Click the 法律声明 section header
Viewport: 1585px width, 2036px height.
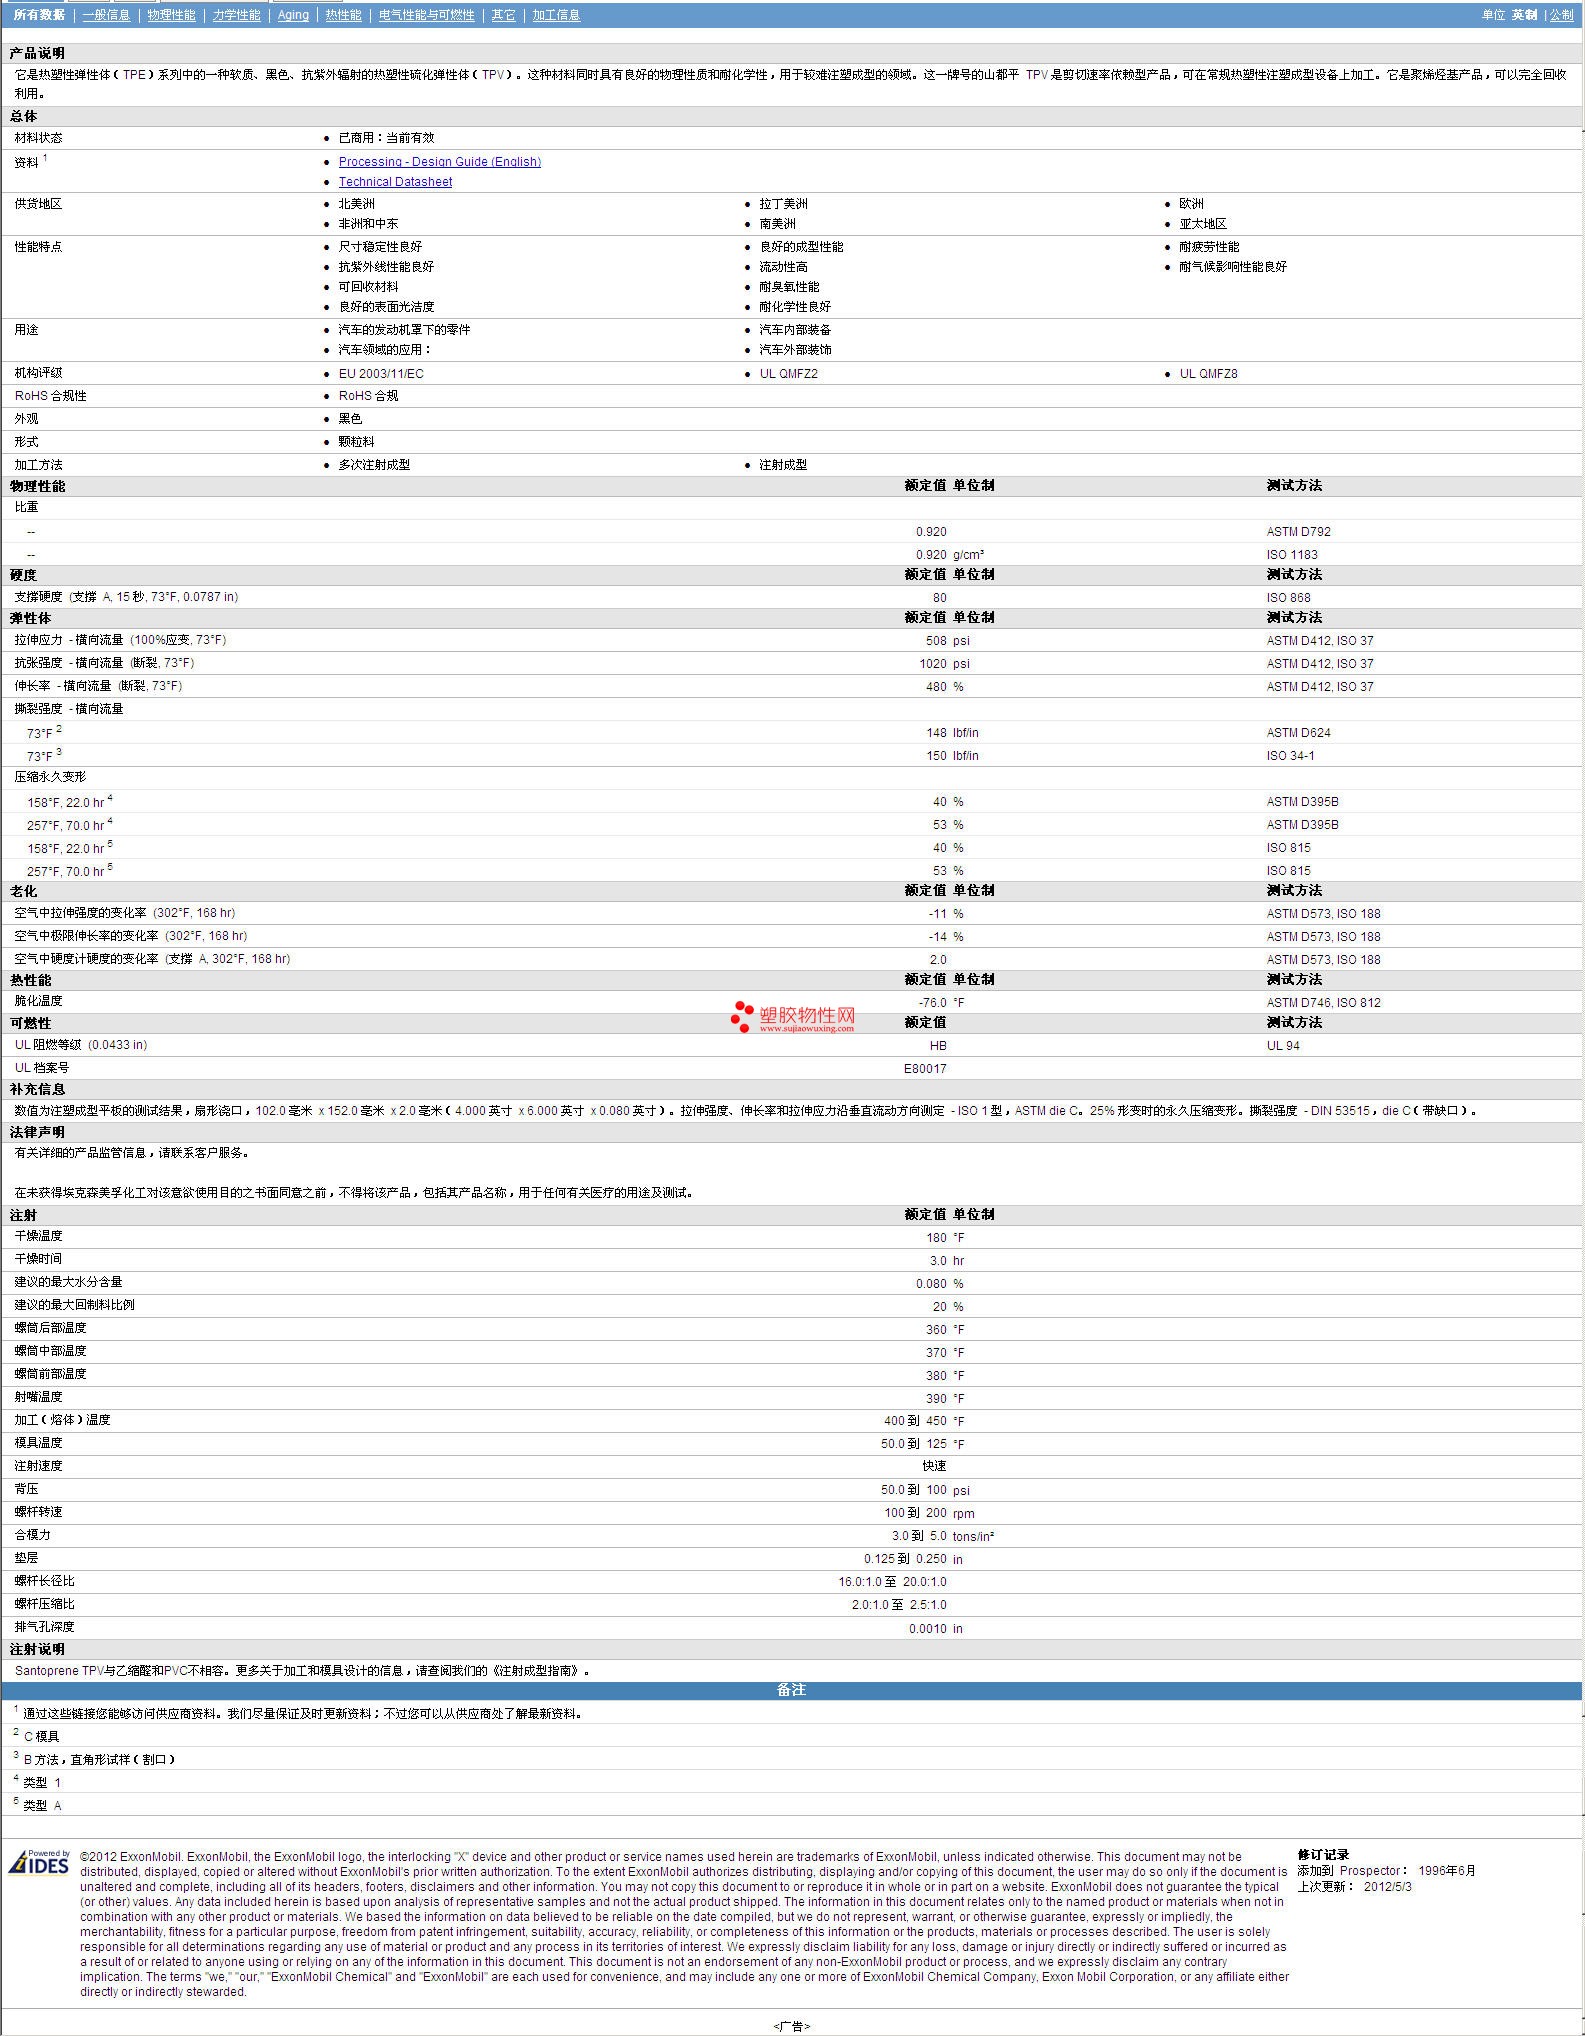coord(37,1132)
